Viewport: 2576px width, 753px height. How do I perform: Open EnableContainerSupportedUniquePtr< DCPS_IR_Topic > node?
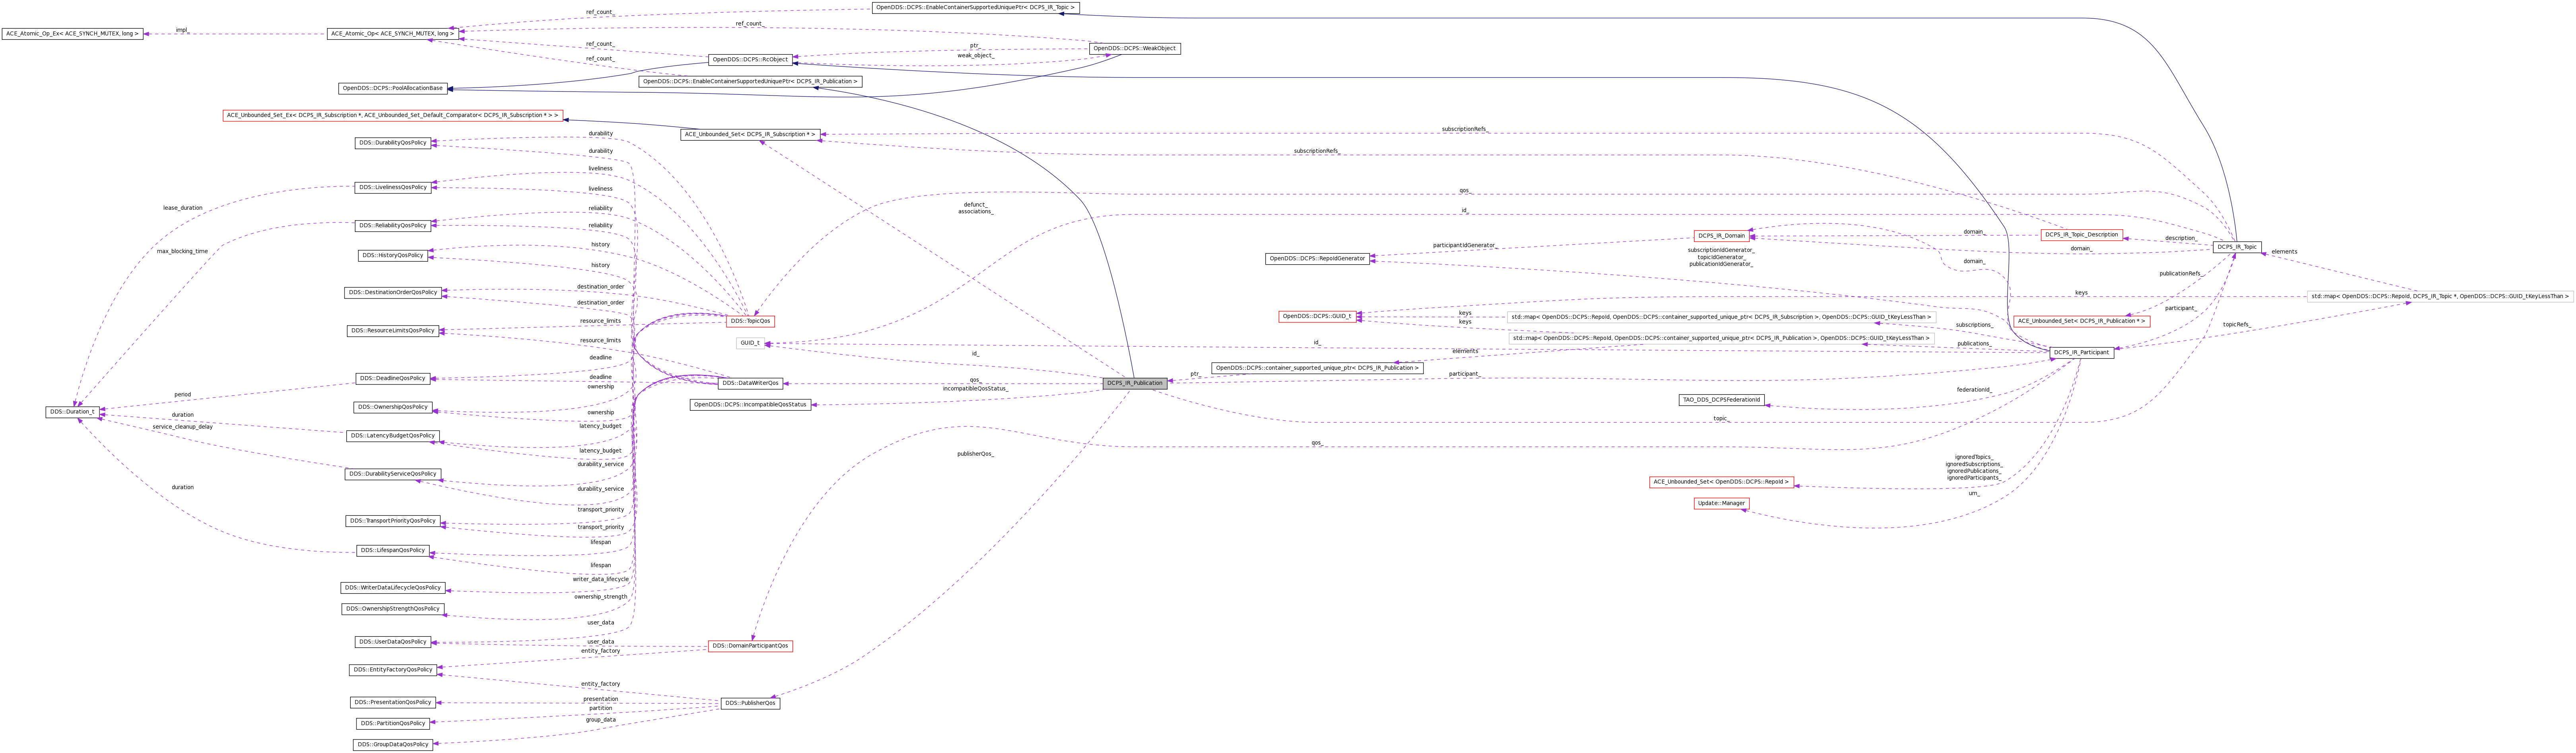[x=975, y=8]
